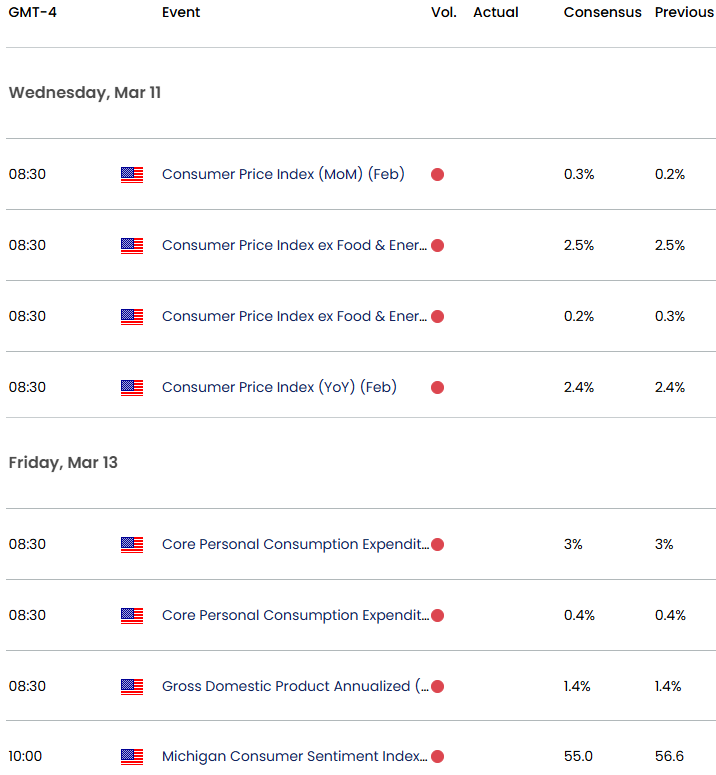This screenshot has width=716, height=775.
Task: Open the Consumer Price Index (YoY) (Feb) event
Action: [x=279, y=387]
